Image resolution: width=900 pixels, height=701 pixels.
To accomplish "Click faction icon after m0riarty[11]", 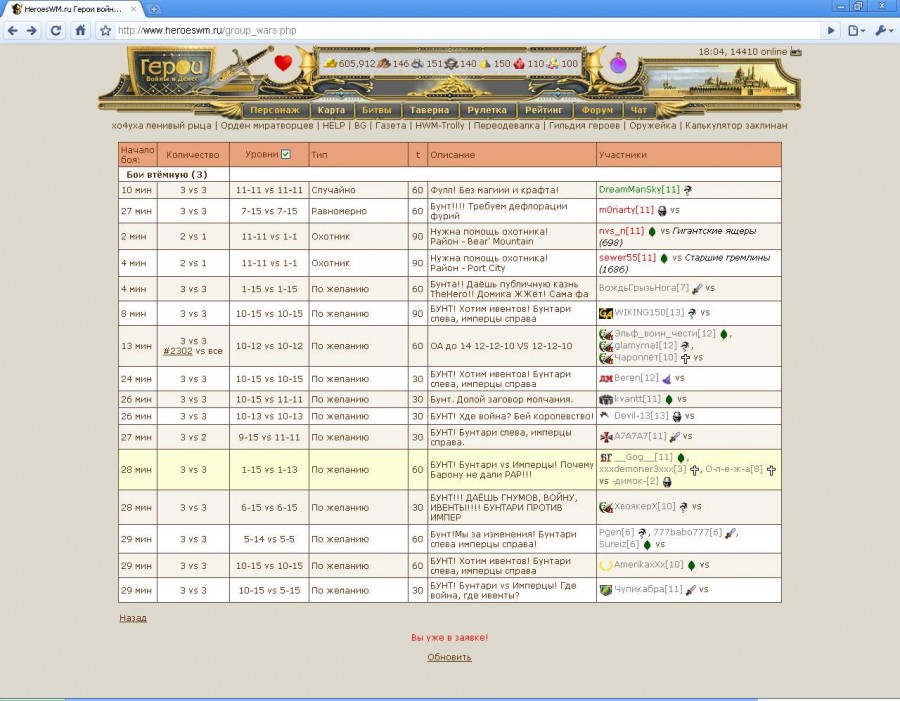I will [x=662, y=211].
